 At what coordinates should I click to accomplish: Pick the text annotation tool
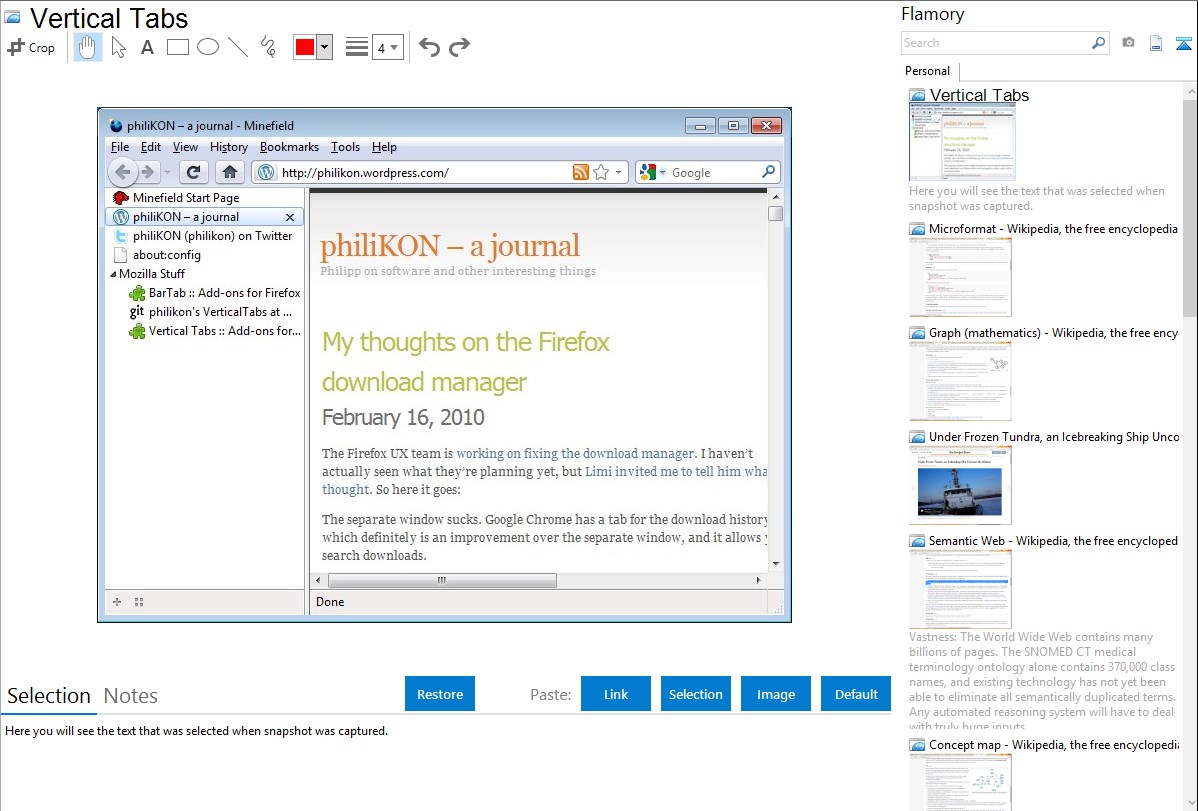coord(147,47)
